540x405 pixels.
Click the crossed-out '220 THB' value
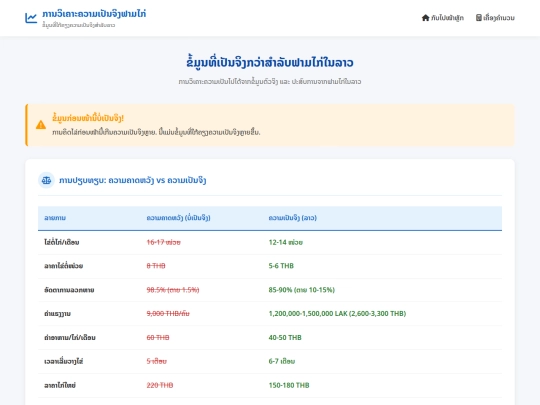(160, 385)
